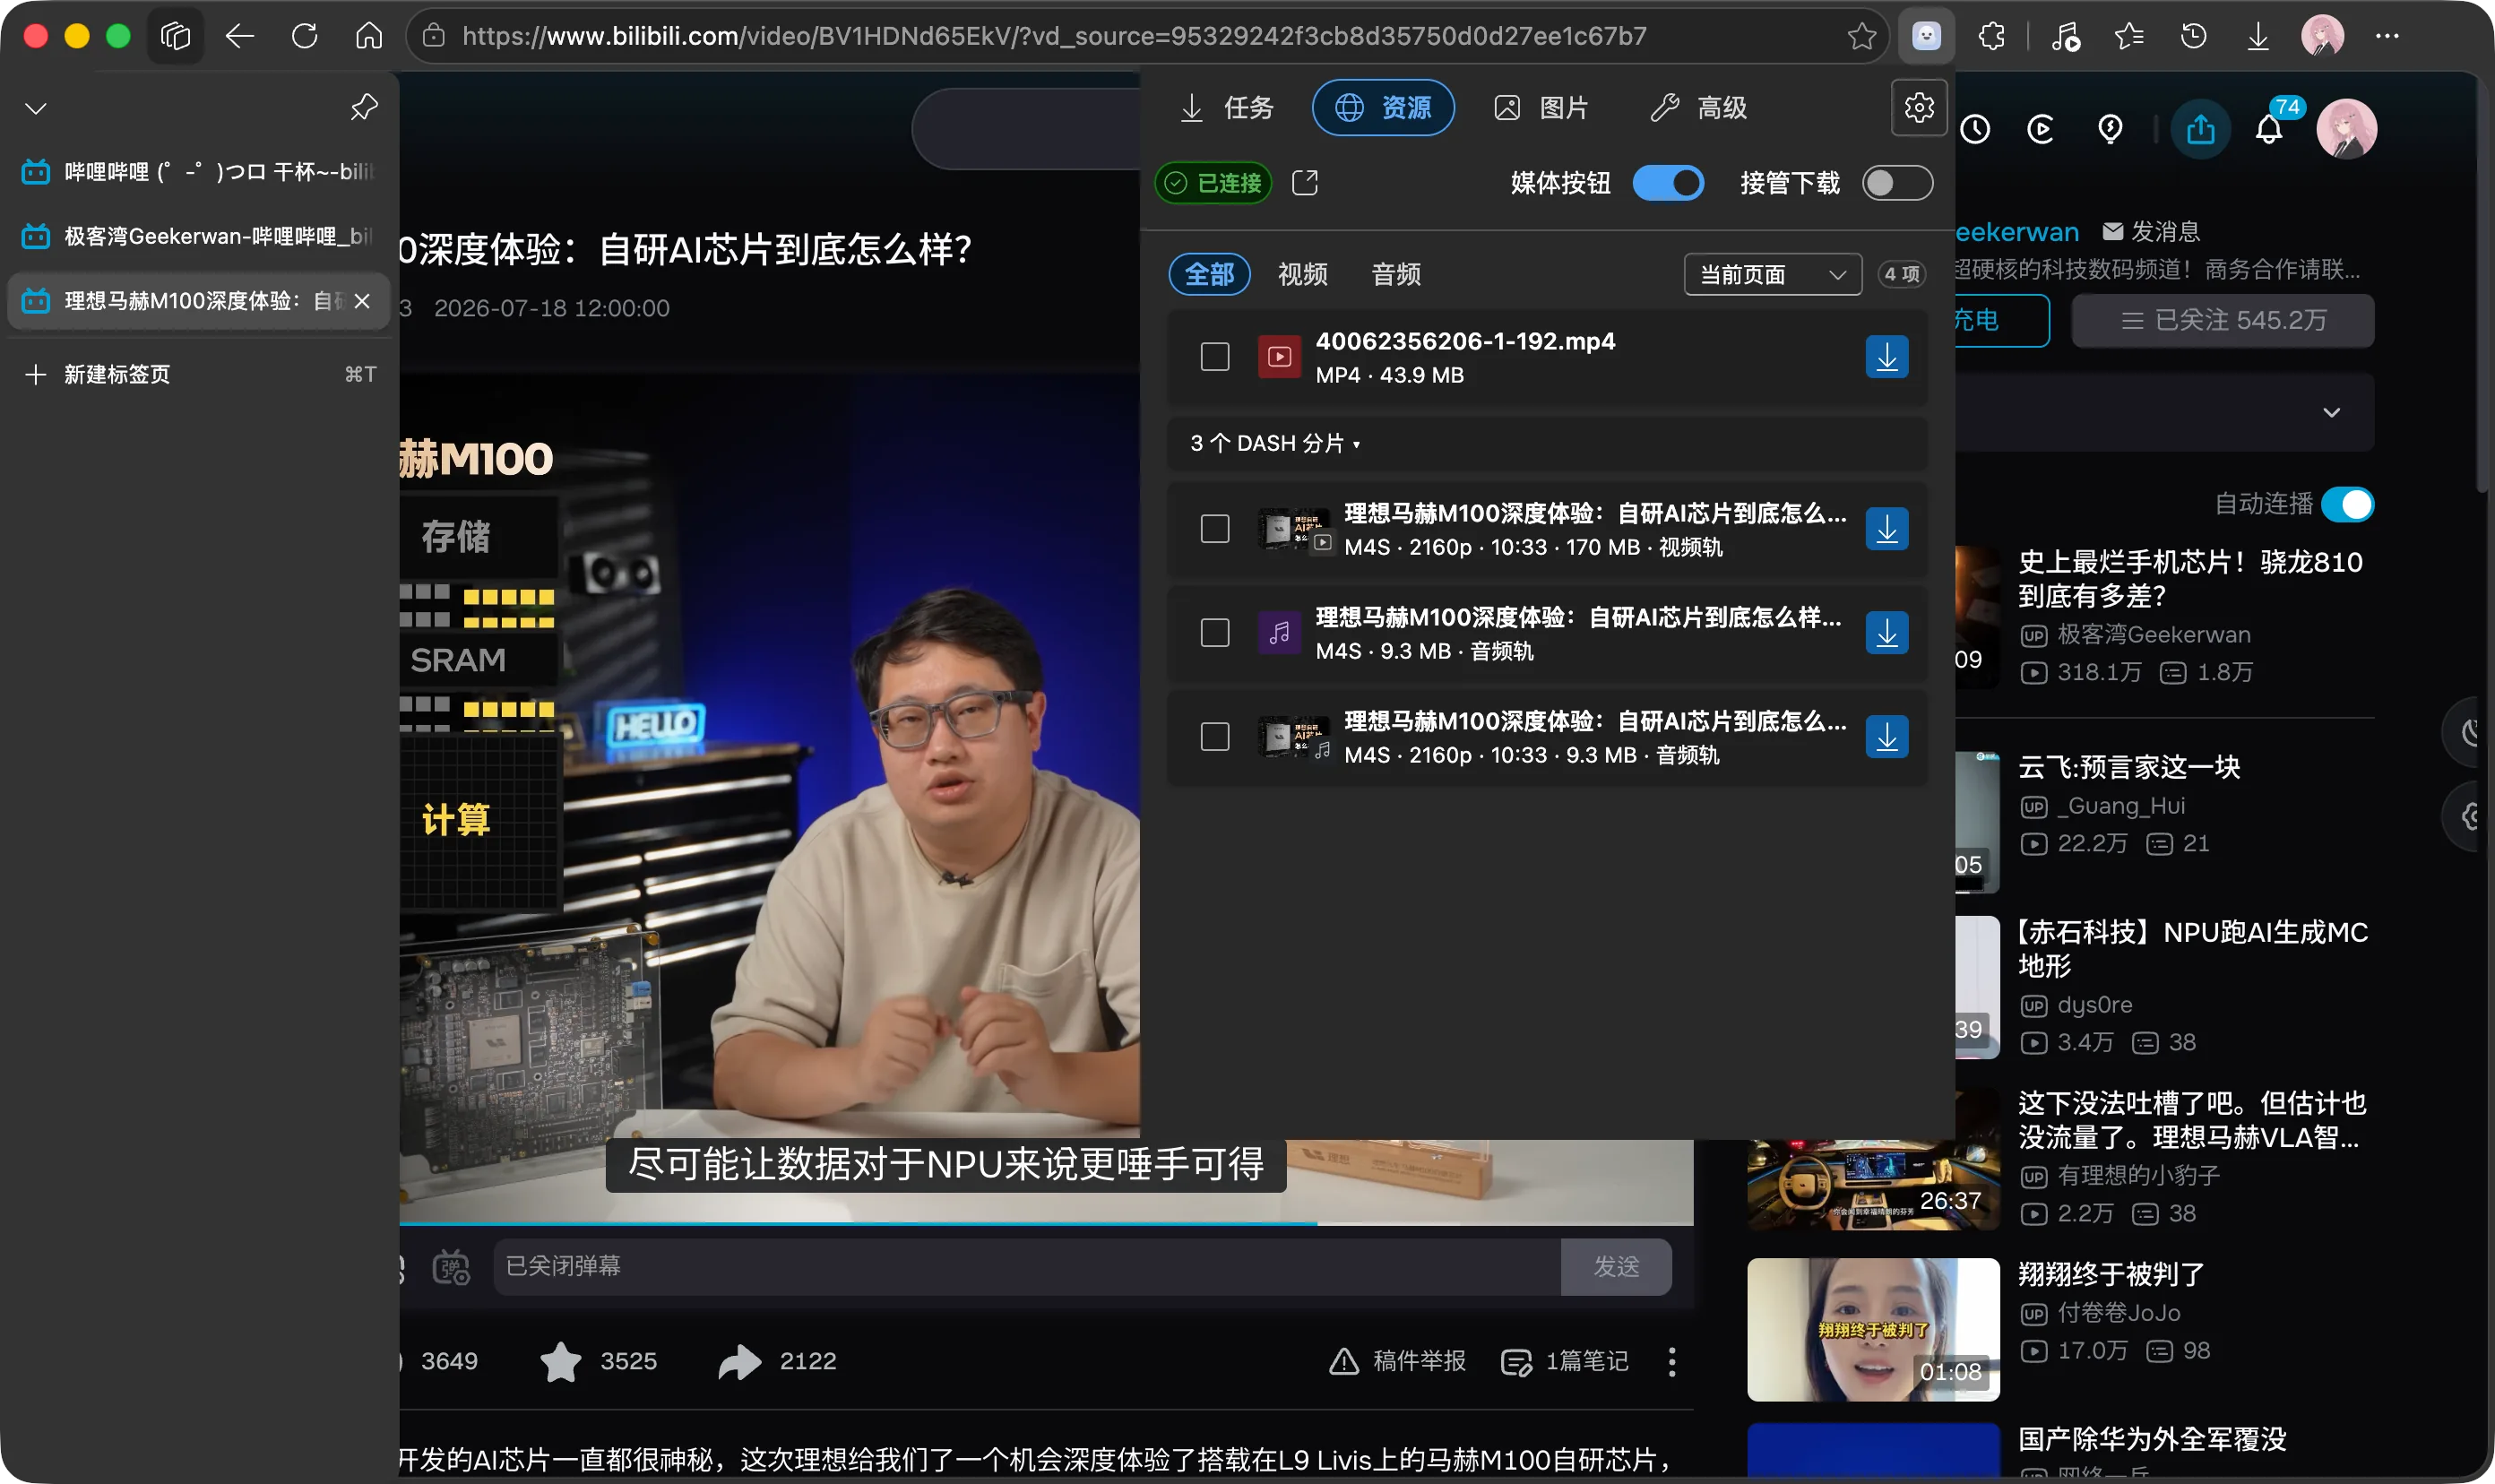2495x1484 pixels.
Task: Open browser more menu ellipsis
Action: tap(2387, 37)
